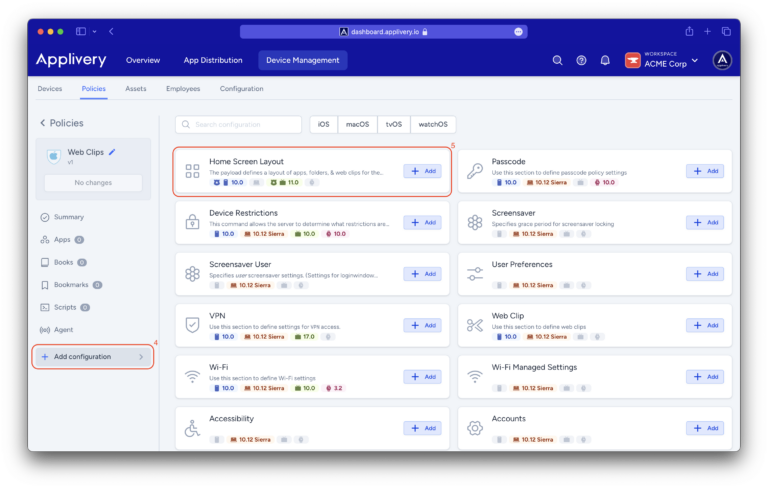
Task: Click the Passcode key icon
Action: (475, 171)
